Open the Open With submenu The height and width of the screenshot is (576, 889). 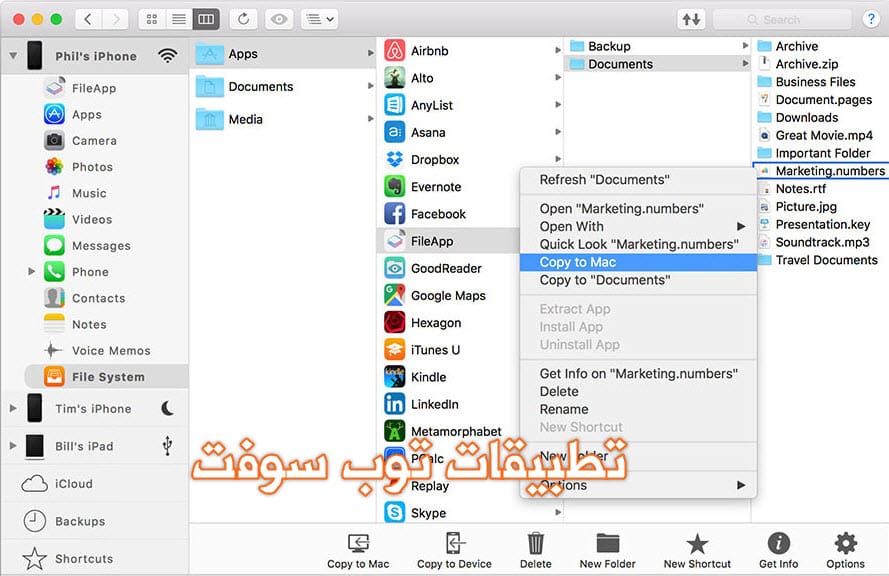[x=638, y=226]
